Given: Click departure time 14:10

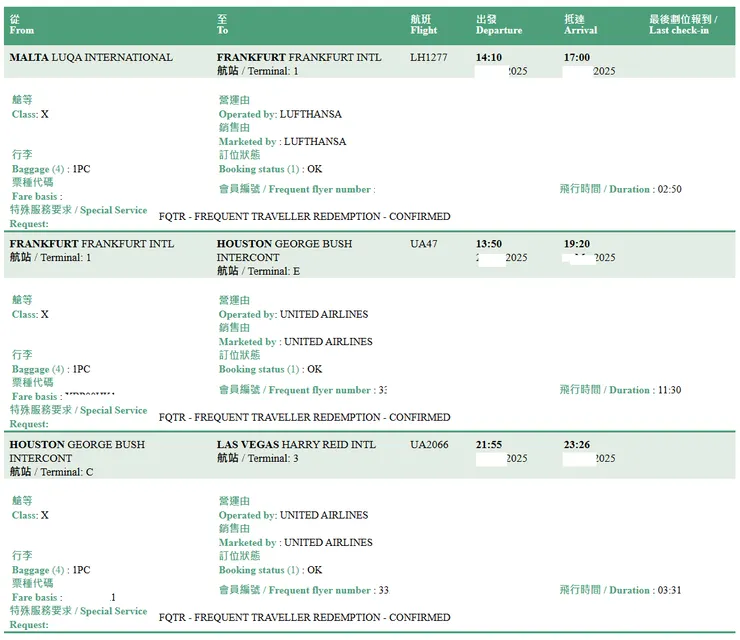Looking at the screenshot, I should point(488,58).
